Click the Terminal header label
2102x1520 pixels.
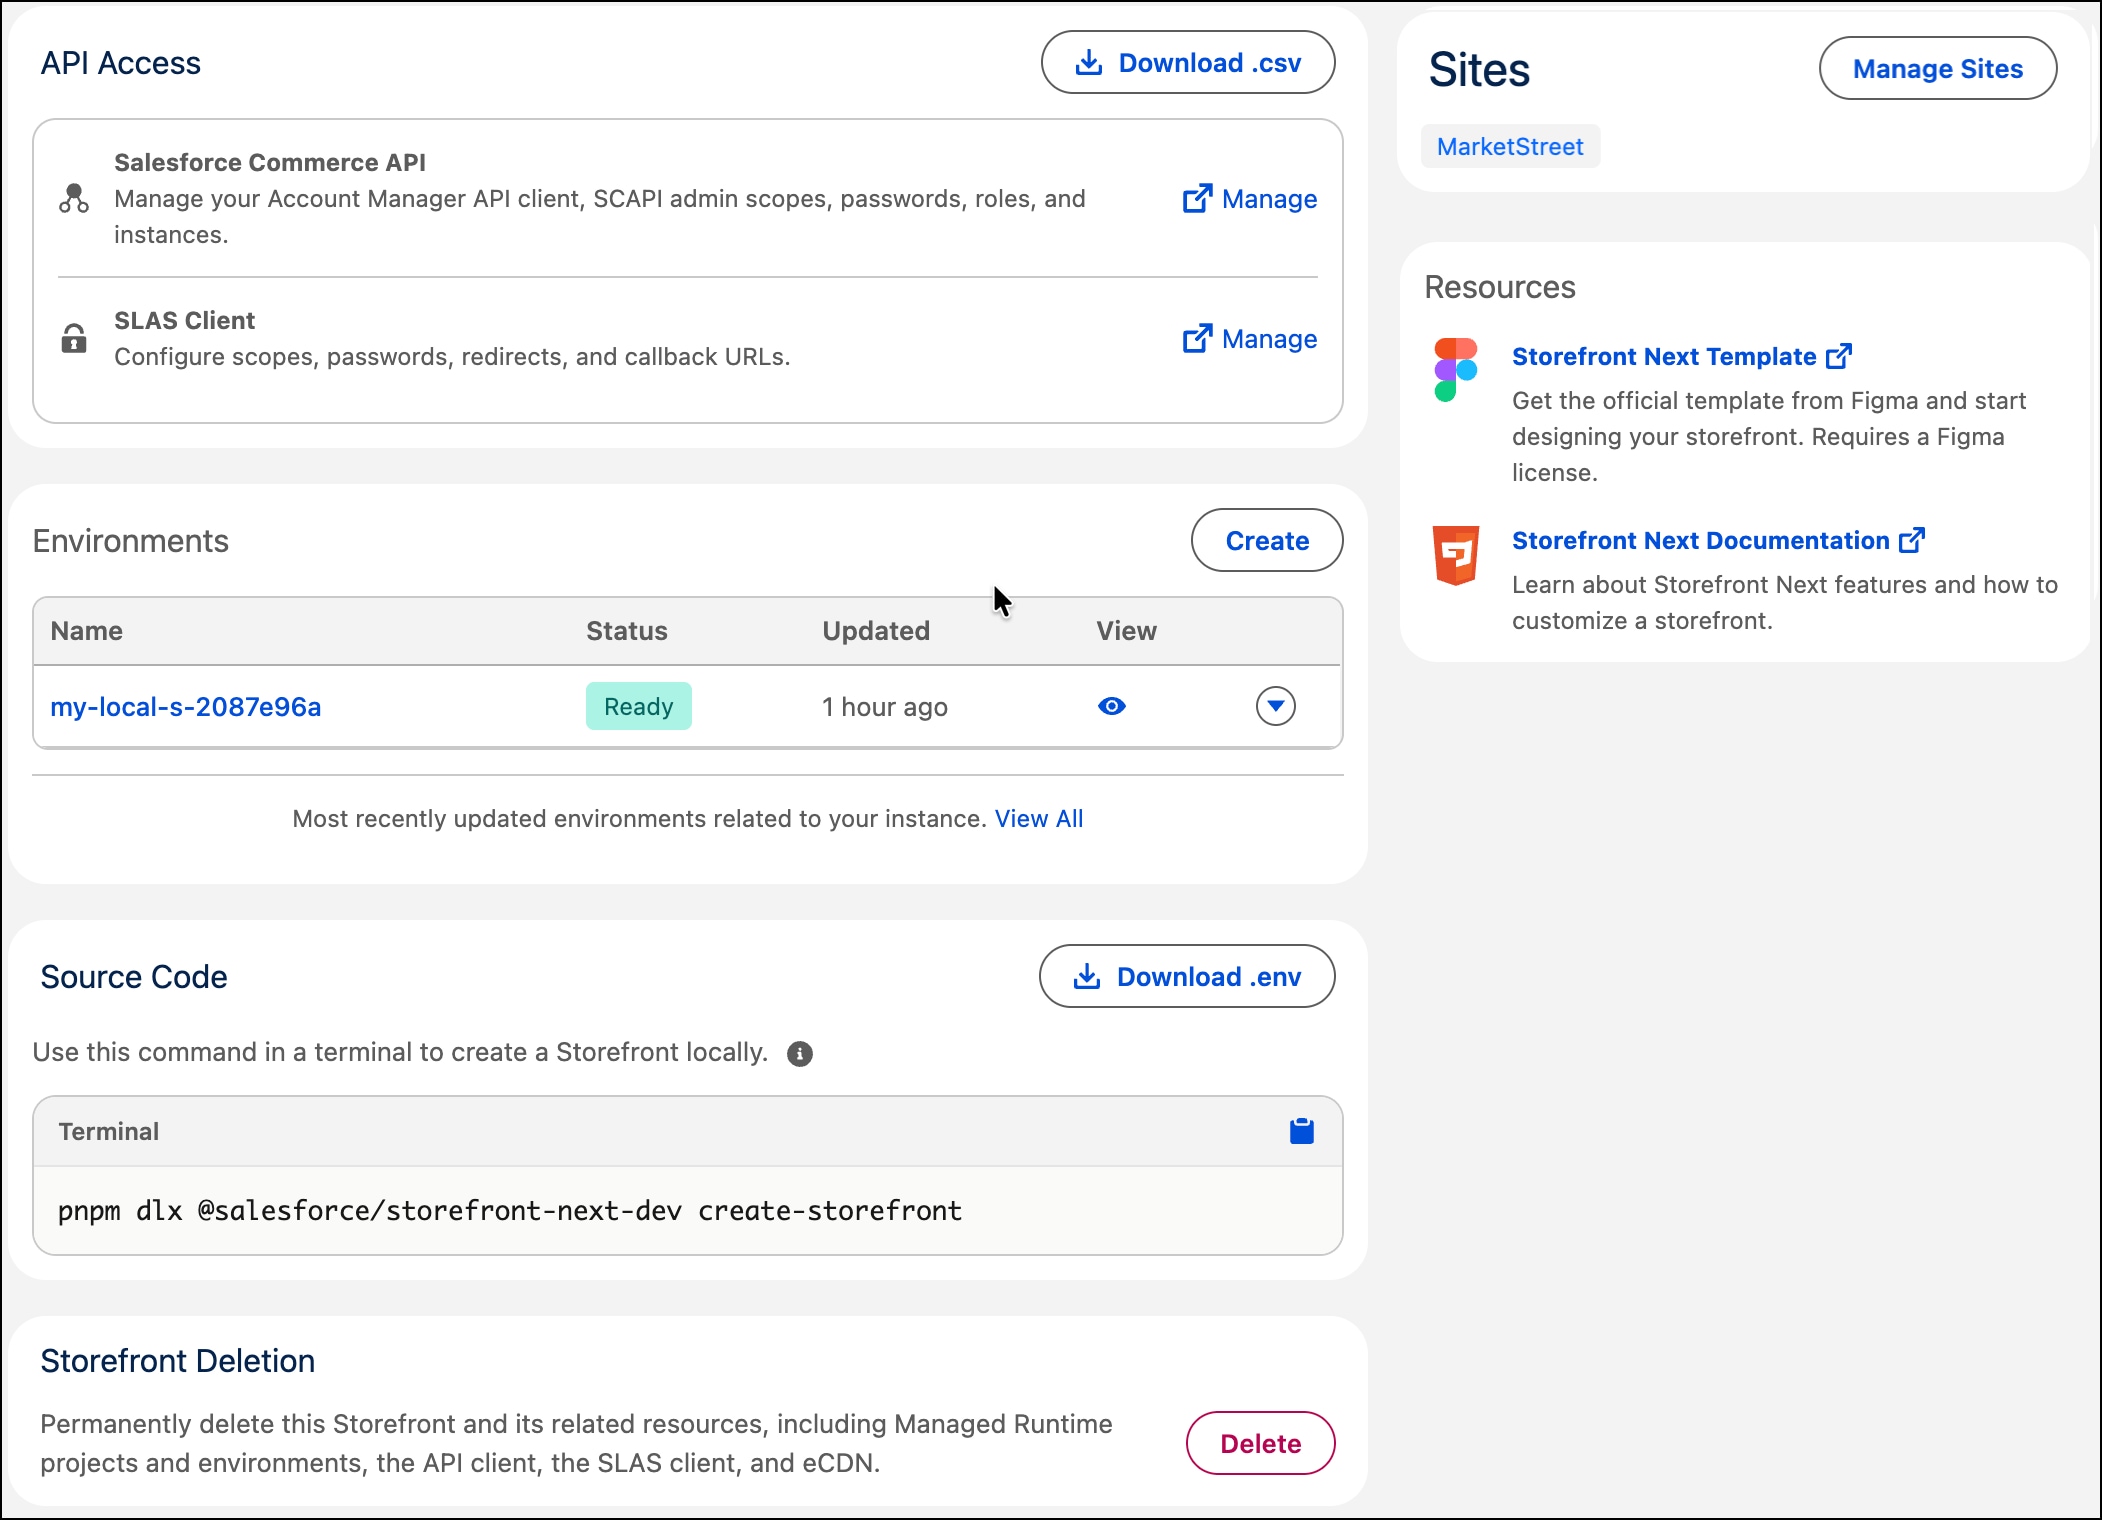pyautogui.click(x=109, y=1132)
